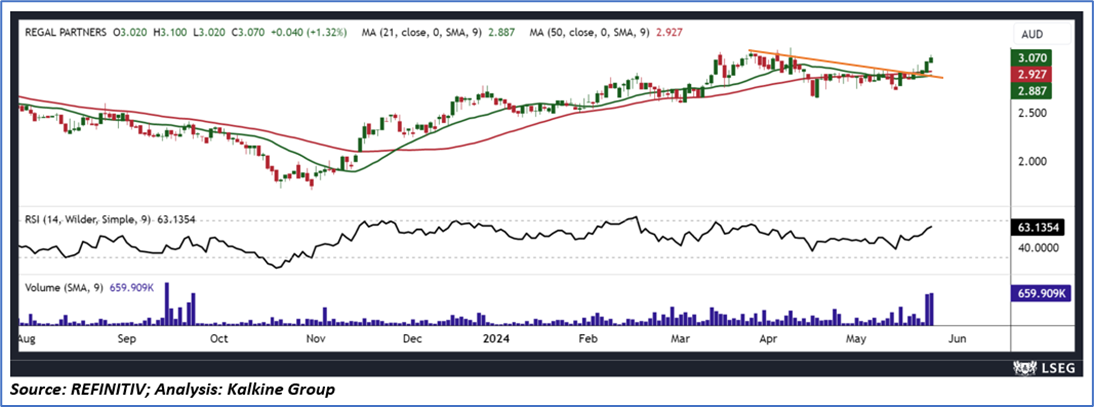
Task: Click the 63.1354 RSI value tag
Action: click(x=1038, y=228)
